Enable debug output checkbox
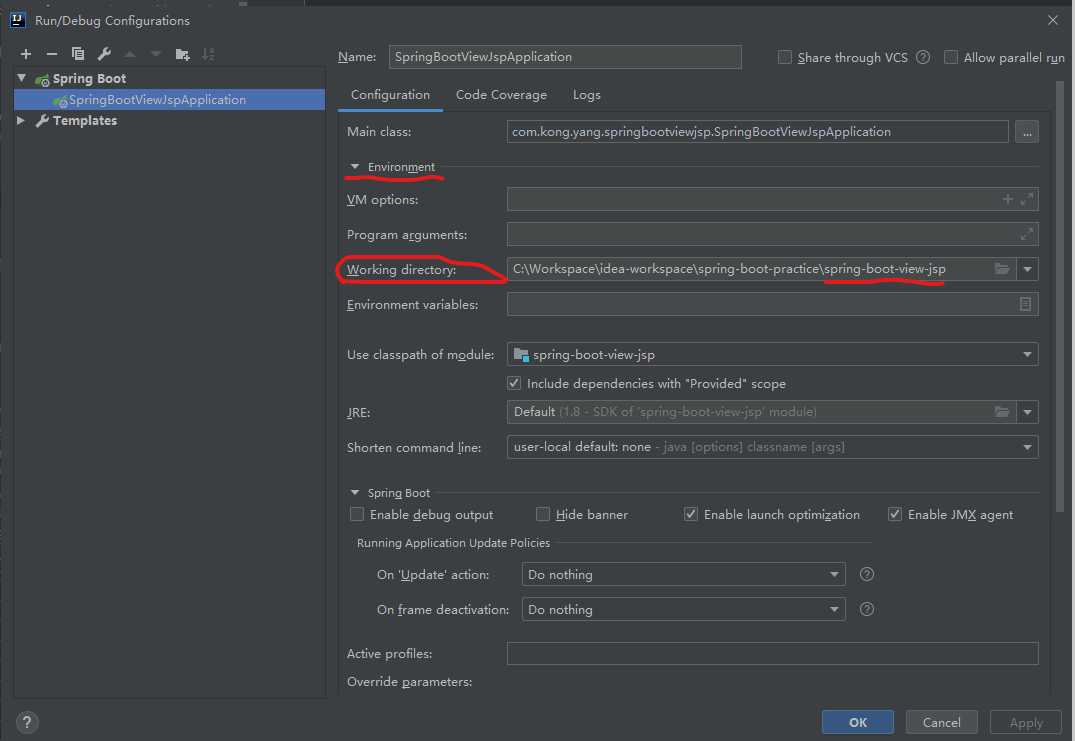 [357, 514]
